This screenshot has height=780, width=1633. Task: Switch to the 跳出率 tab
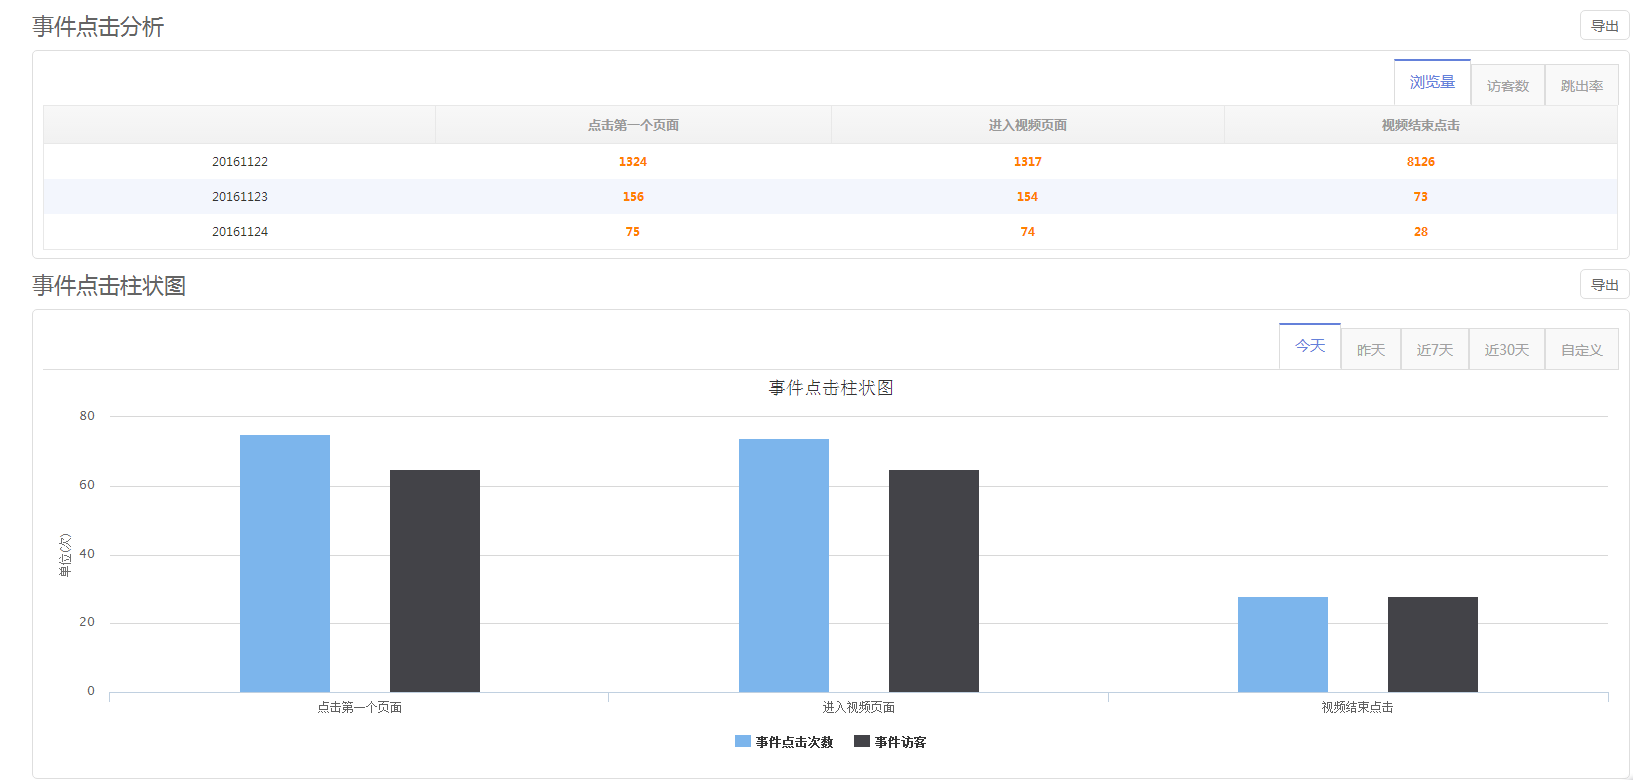pos(1581,86)
